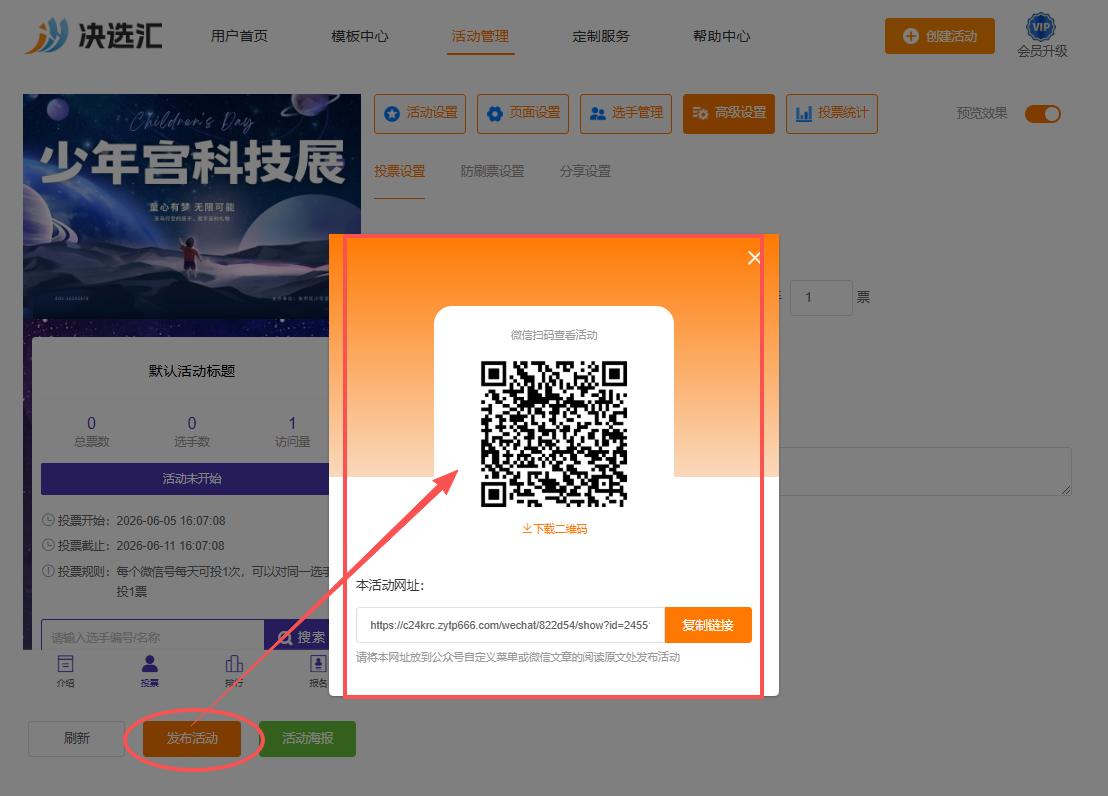Click the 创建活动 button
This screenshot has width=1108, height=796.
coord(940,36)
